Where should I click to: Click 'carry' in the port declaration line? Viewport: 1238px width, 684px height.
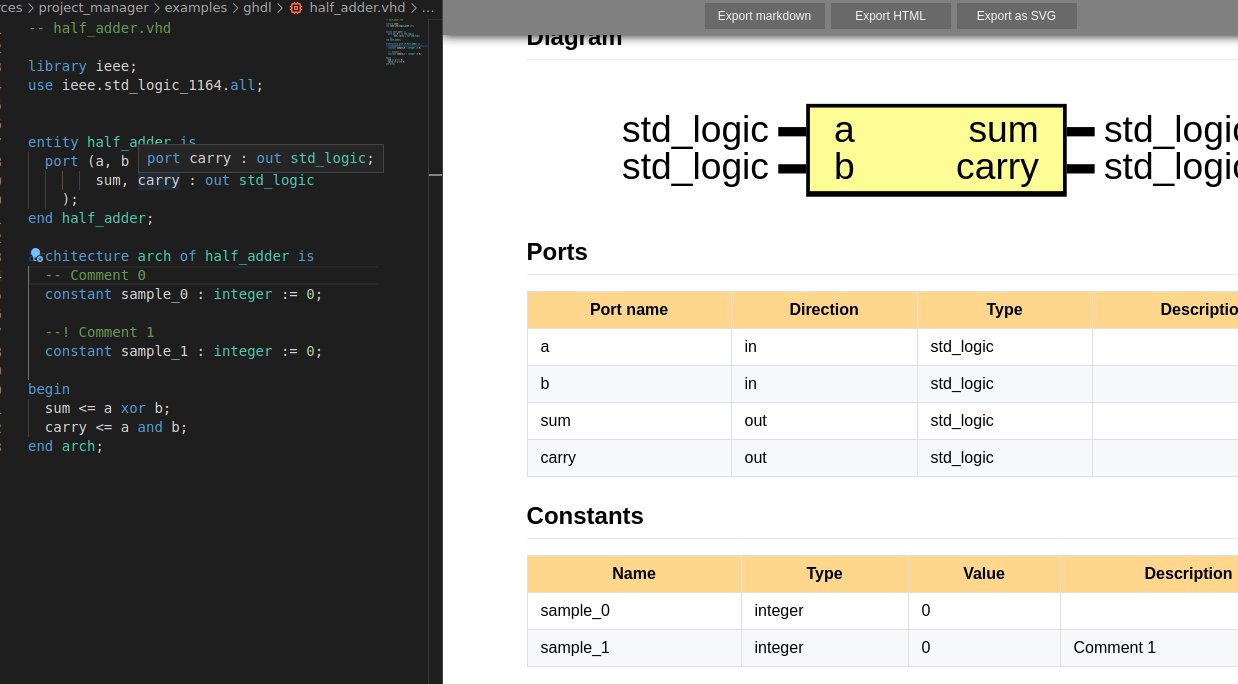pyautogui.click(x=159, y=180)
